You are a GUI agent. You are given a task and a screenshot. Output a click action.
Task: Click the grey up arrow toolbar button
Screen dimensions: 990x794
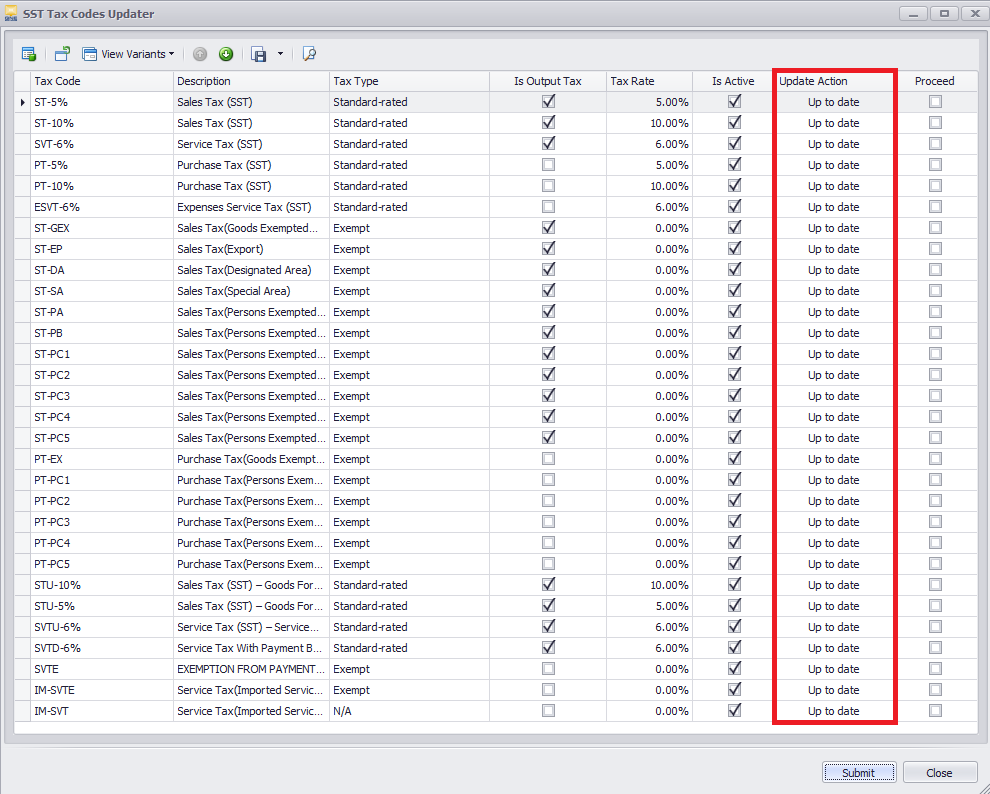point(200,54)
